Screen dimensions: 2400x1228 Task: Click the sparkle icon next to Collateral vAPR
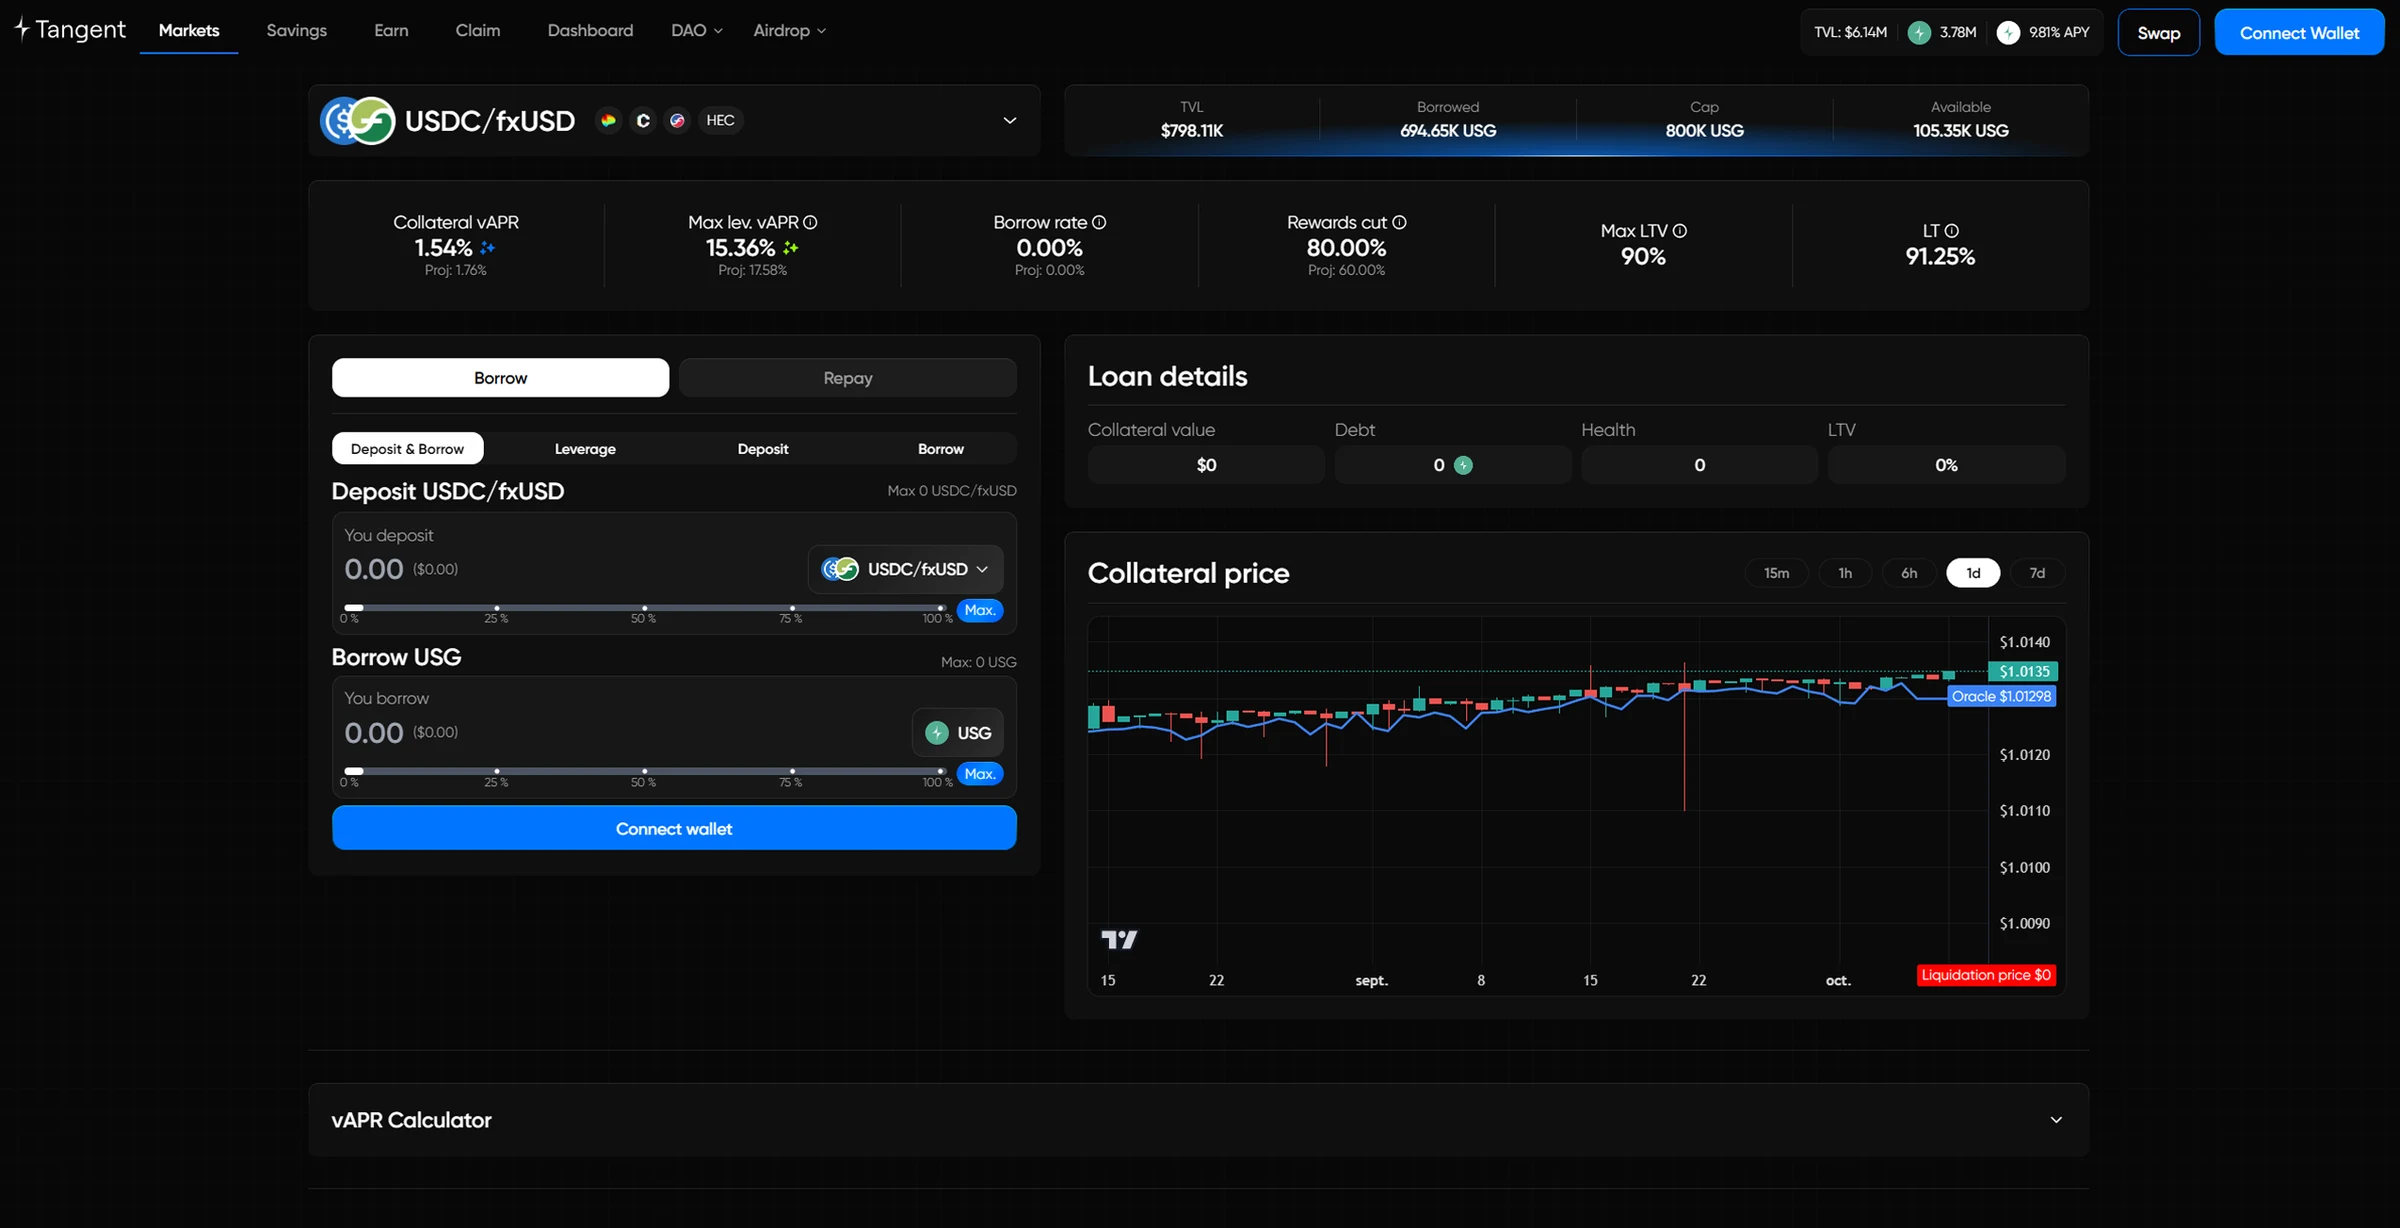(488, 248)
